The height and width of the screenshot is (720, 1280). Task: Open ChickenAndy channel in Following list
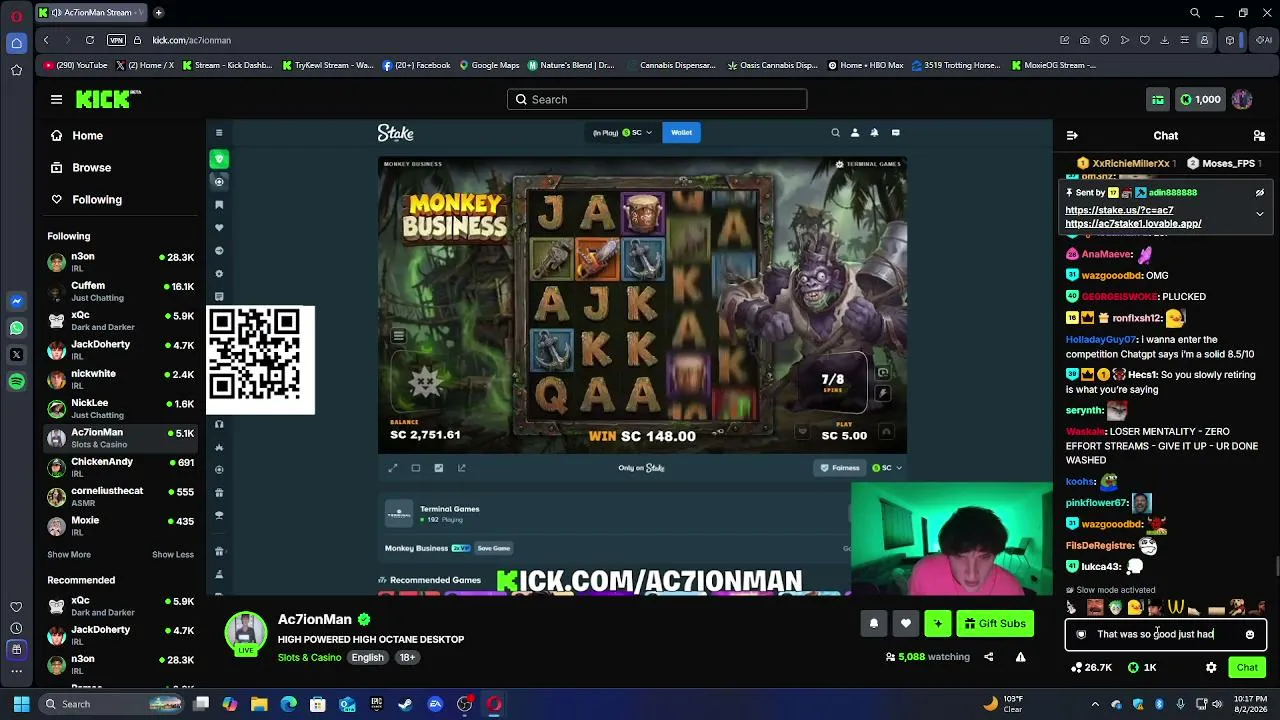pyautogui.click(x=121, y=467)
